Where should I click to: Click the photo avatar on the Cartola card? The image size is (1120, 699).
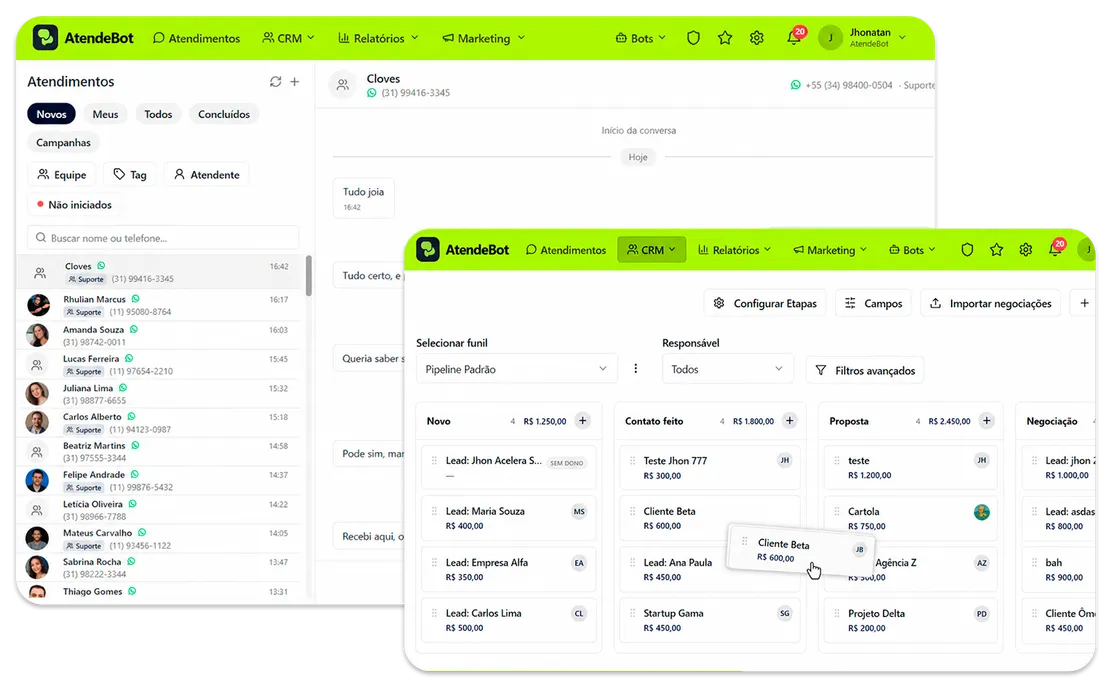982,512
